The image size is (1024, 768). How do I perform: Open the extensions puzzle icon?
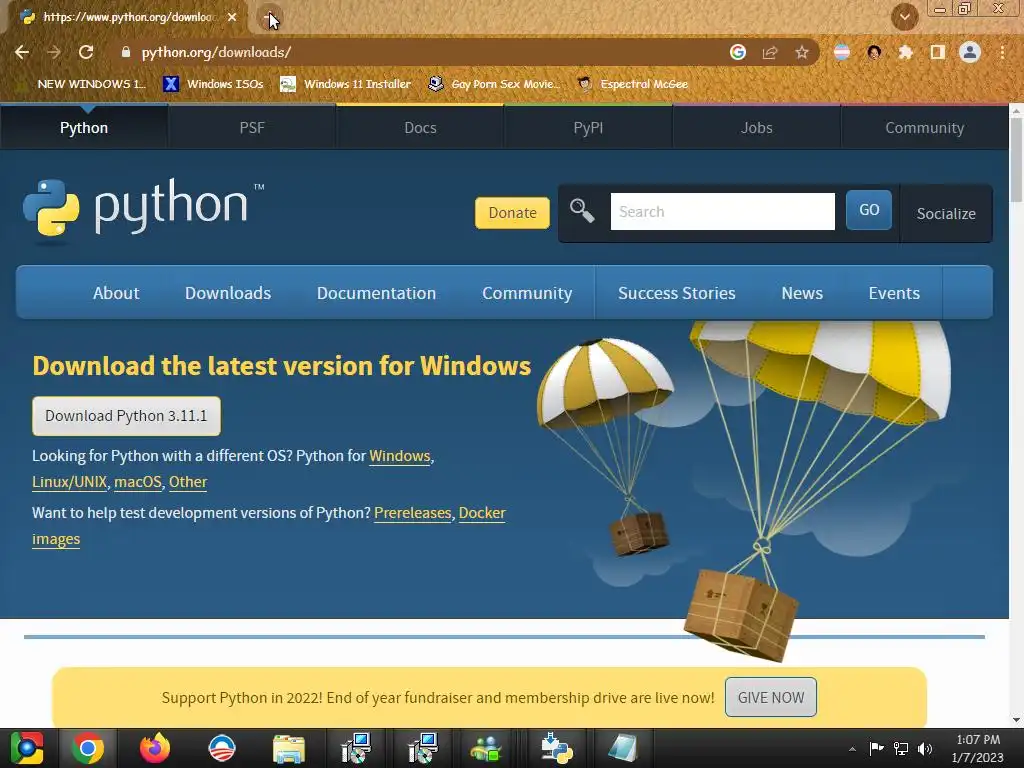click(905, 52)
